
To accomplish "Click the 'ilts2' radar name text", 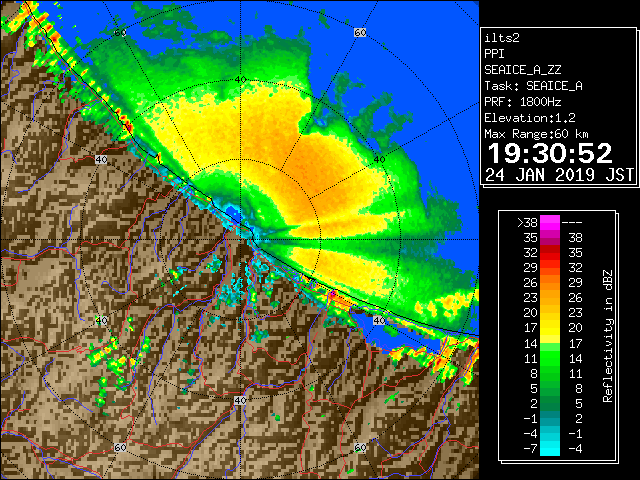I will click(502, 38).
